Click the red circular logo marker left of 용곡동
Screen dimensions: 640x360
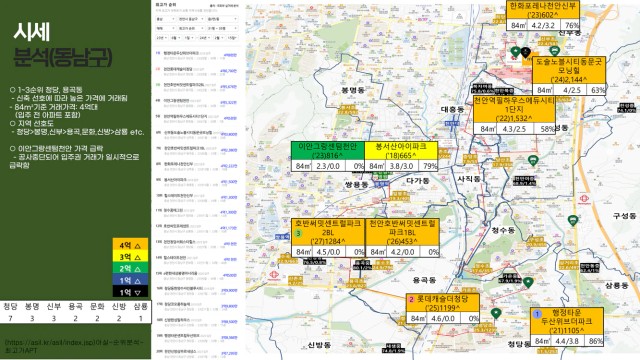tap(274, 276)
